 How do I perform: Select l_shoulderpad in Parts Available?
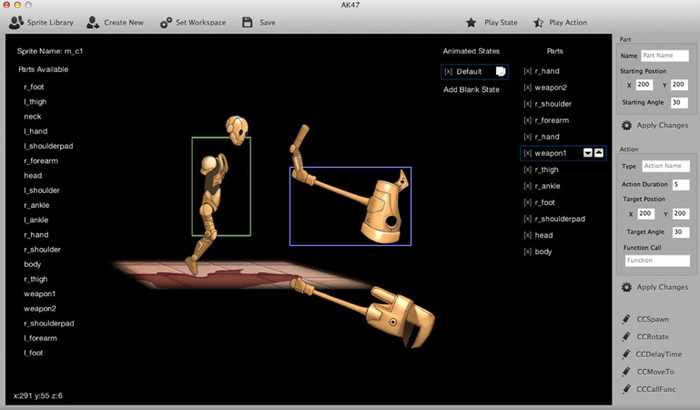tap(48, 146)
